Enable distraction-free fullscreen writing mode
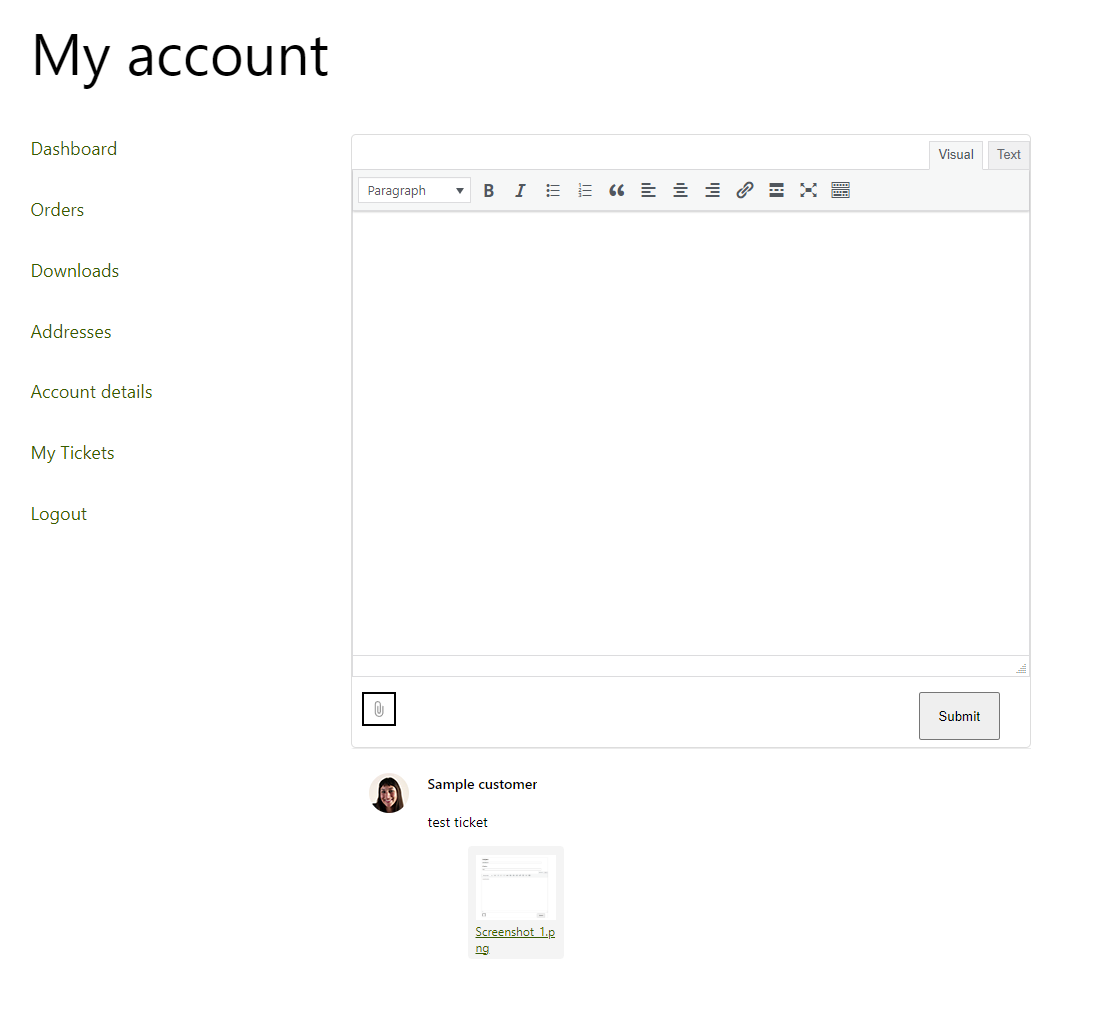Viewport: 1097px width, 1018px height. tap(808, 190)
